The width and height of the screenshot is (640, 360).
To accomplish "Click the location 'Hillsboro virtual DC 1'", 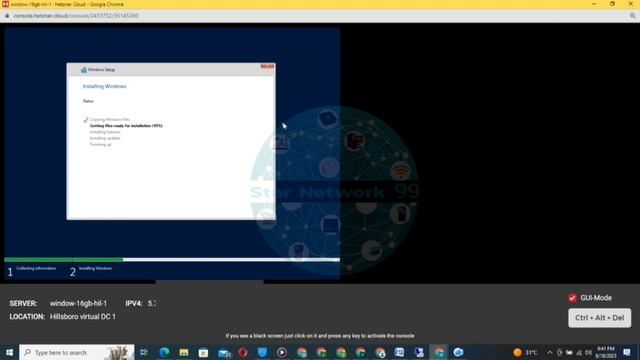I will tap(83, 317).
